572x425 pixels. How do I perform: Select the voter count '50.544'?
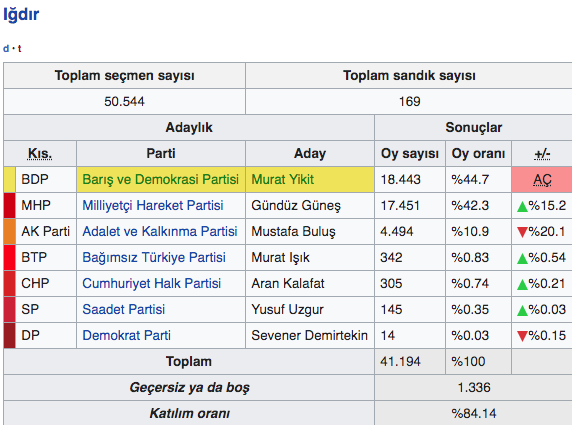click(124, 101)
